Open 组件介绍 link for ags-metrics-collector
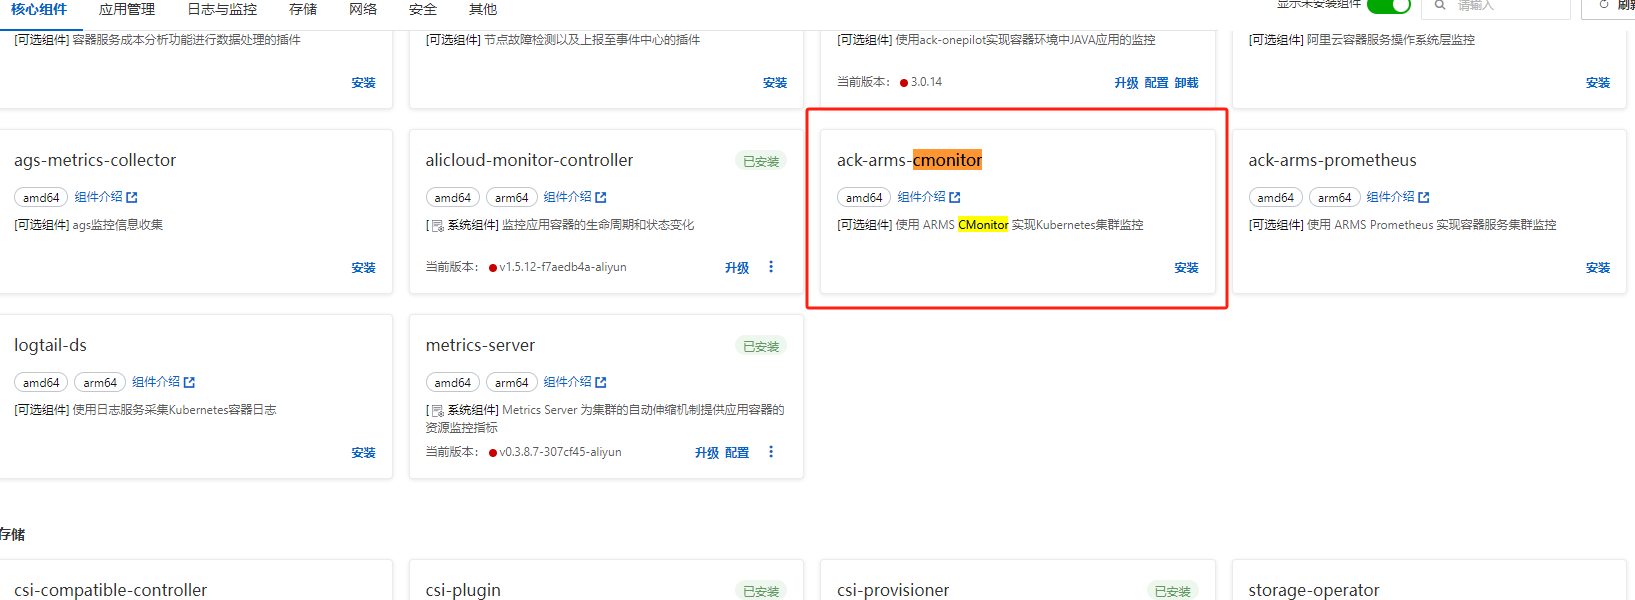The width and height of the screenshot is (1635, 600). coord(98,197)
